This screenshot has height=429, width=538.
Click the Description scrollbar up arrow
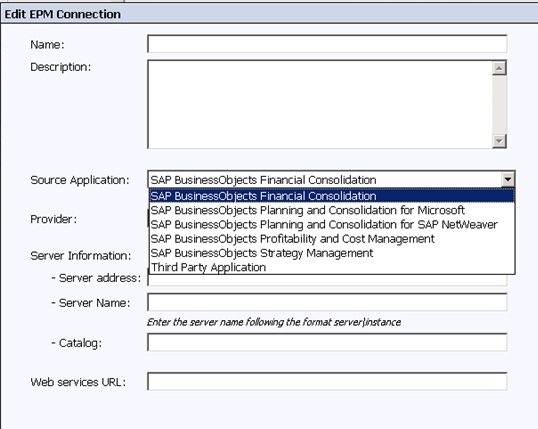[x=499, y=68]
